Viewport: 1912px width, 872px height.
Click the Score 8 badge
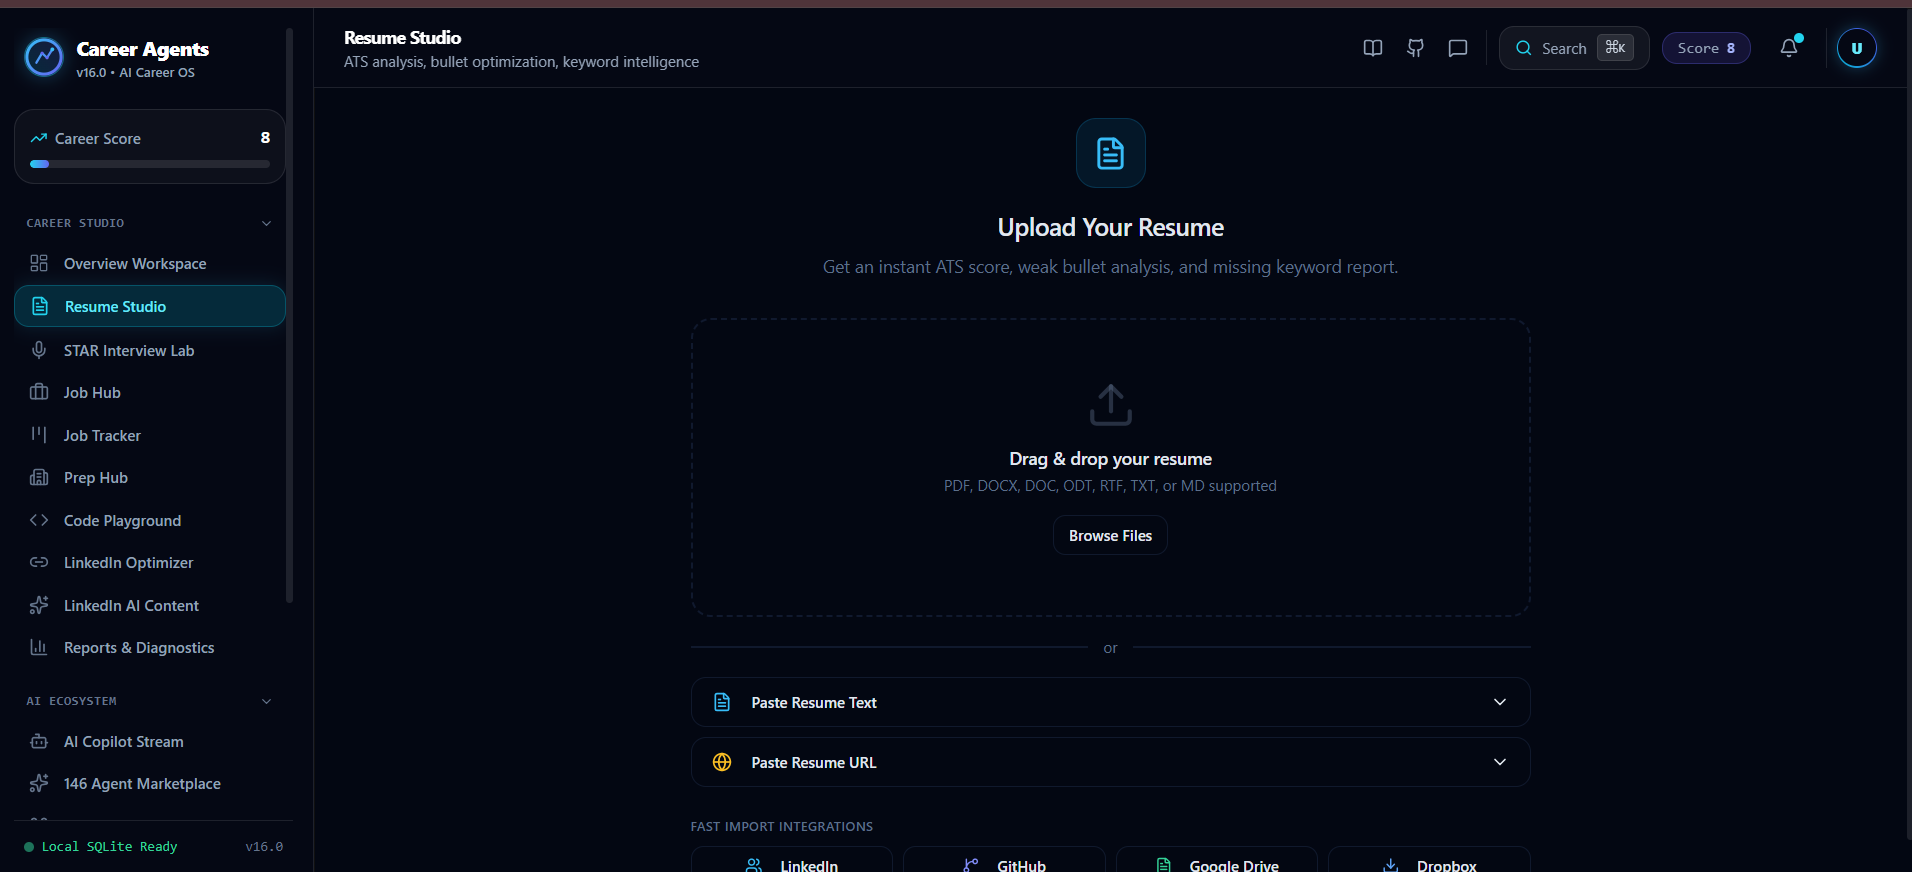1706,48
